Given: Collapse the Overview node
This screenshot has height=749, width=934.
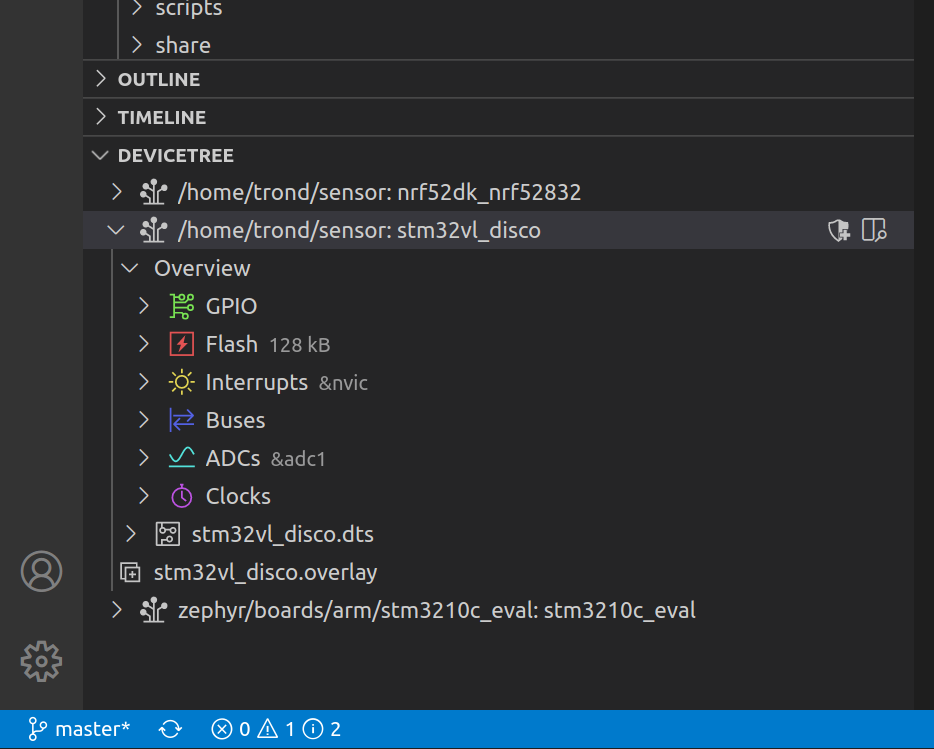Looking at the screenshot, I should 130,268.
